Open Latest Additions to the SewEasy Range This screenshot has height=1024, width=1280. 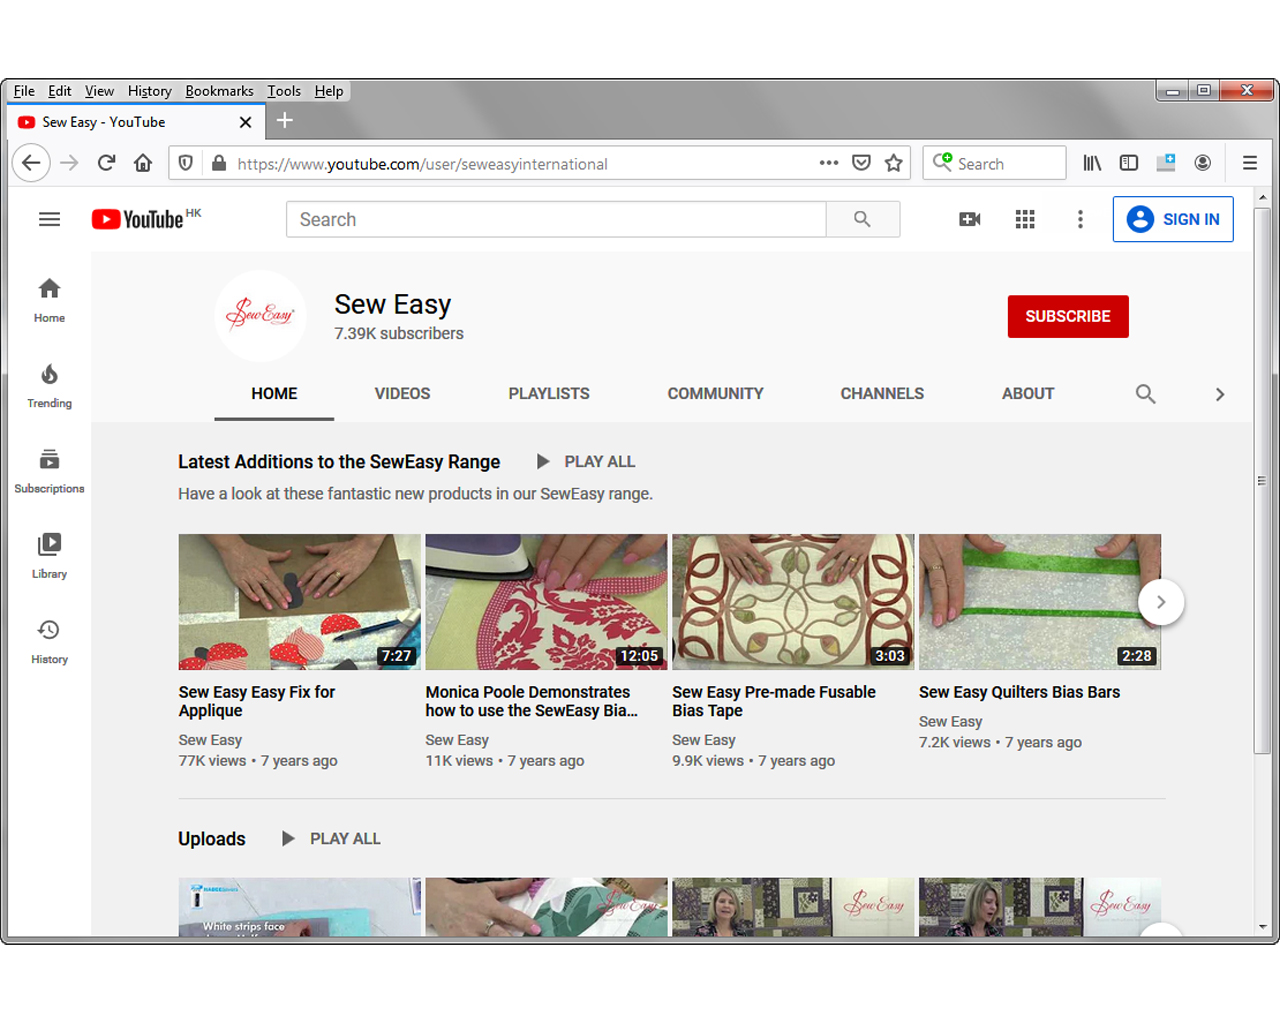pos(339,462)
